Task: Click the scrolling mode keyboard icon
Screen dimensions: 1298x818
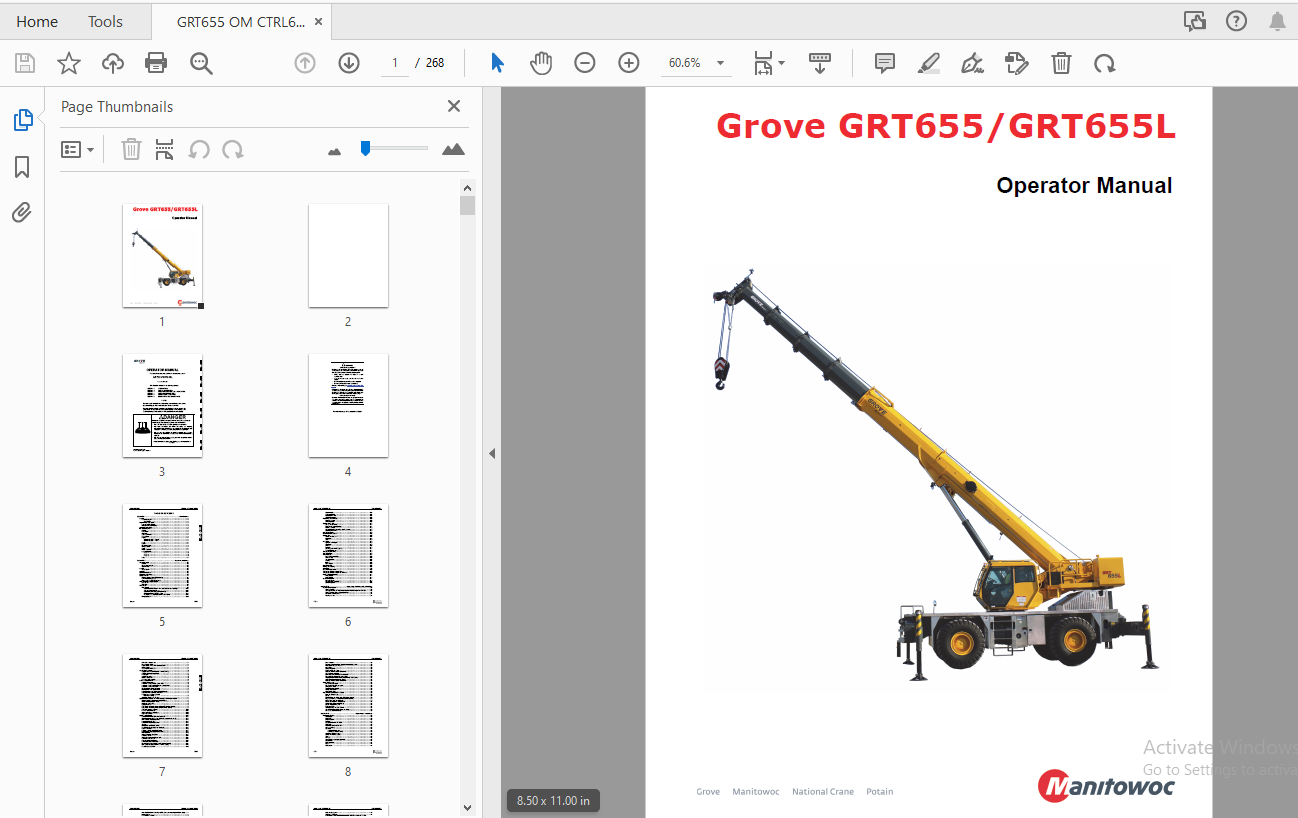Action: [820, 63]
